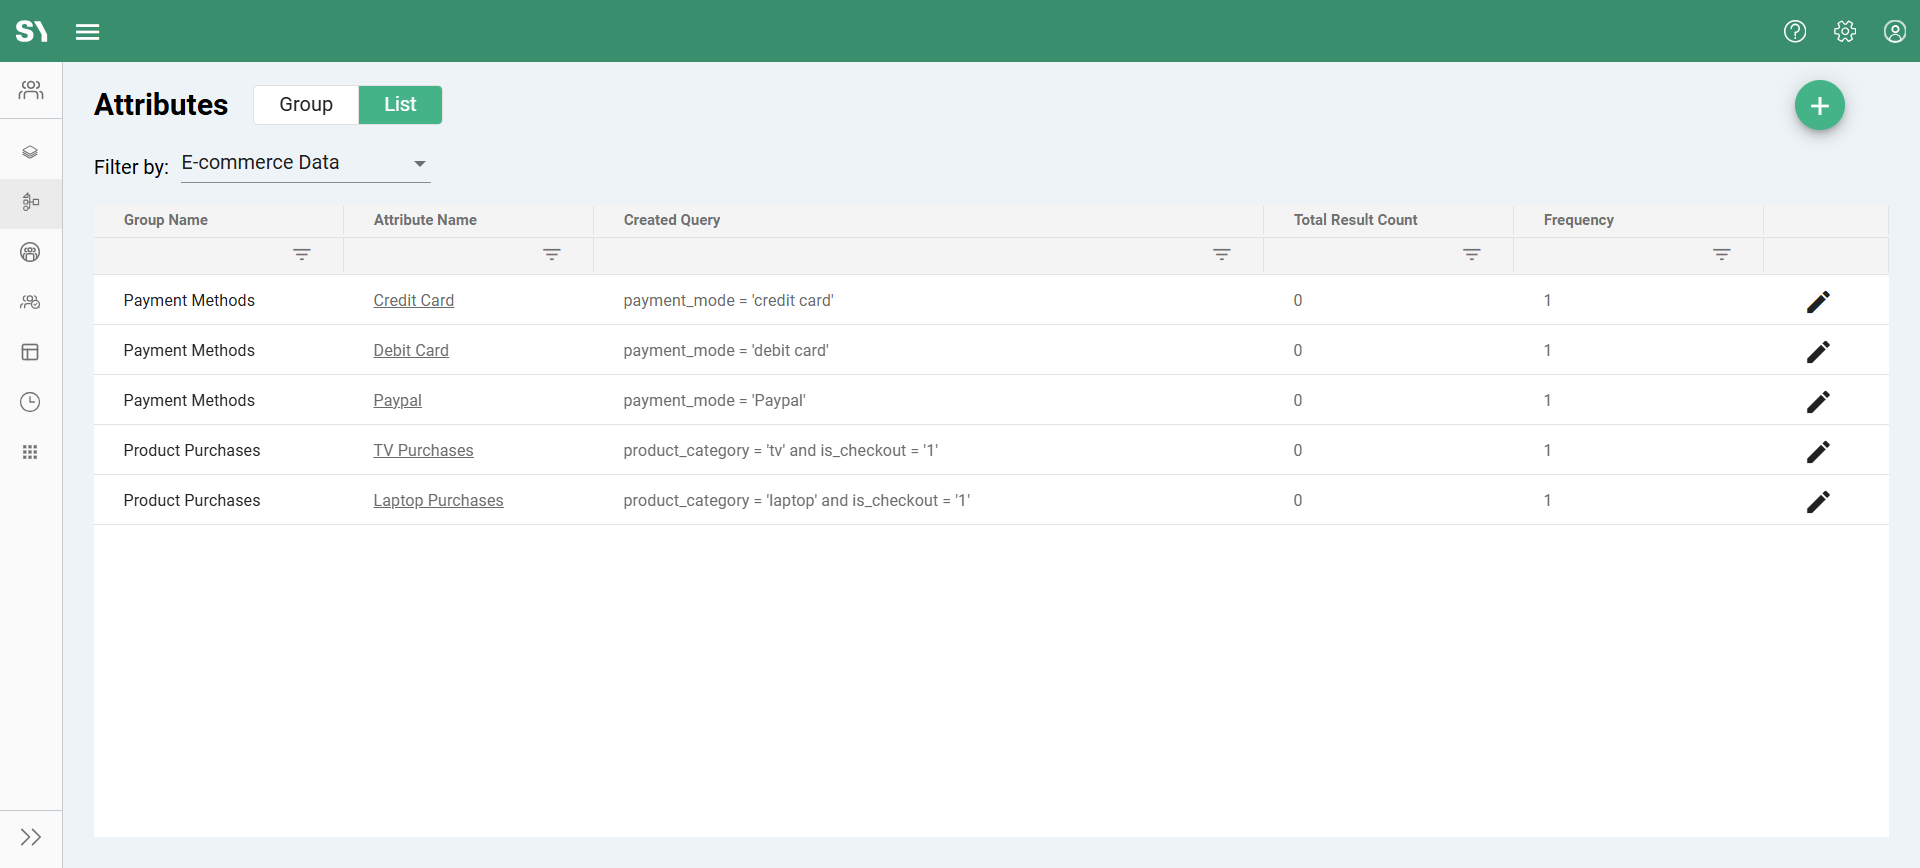Click the layers icon in sidebar

(x=30, y=152)
